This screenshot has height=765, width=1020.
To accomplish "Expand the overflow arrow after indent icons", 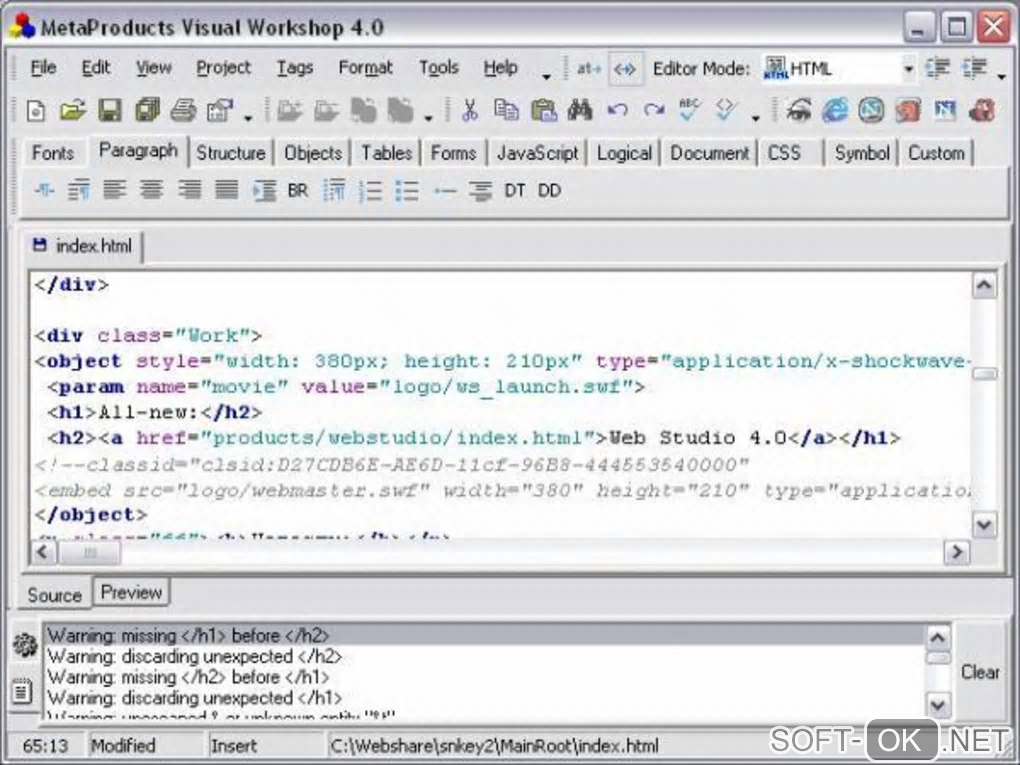I will pos(1002,77).
